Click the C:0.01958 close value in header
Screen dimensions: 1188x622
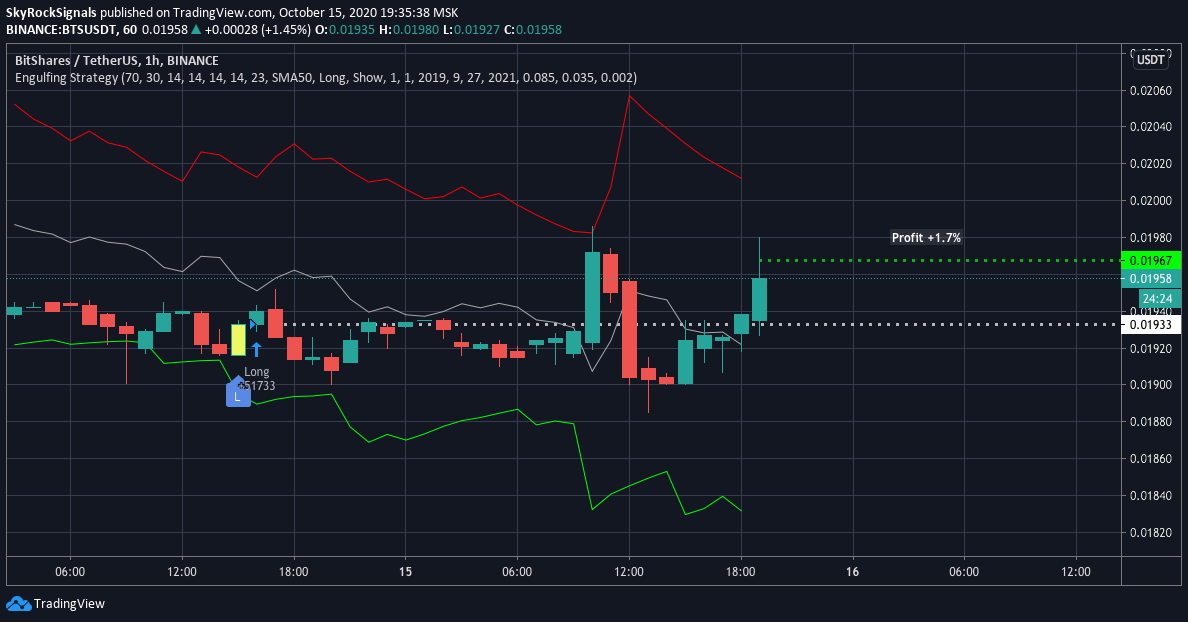point(533,30)
